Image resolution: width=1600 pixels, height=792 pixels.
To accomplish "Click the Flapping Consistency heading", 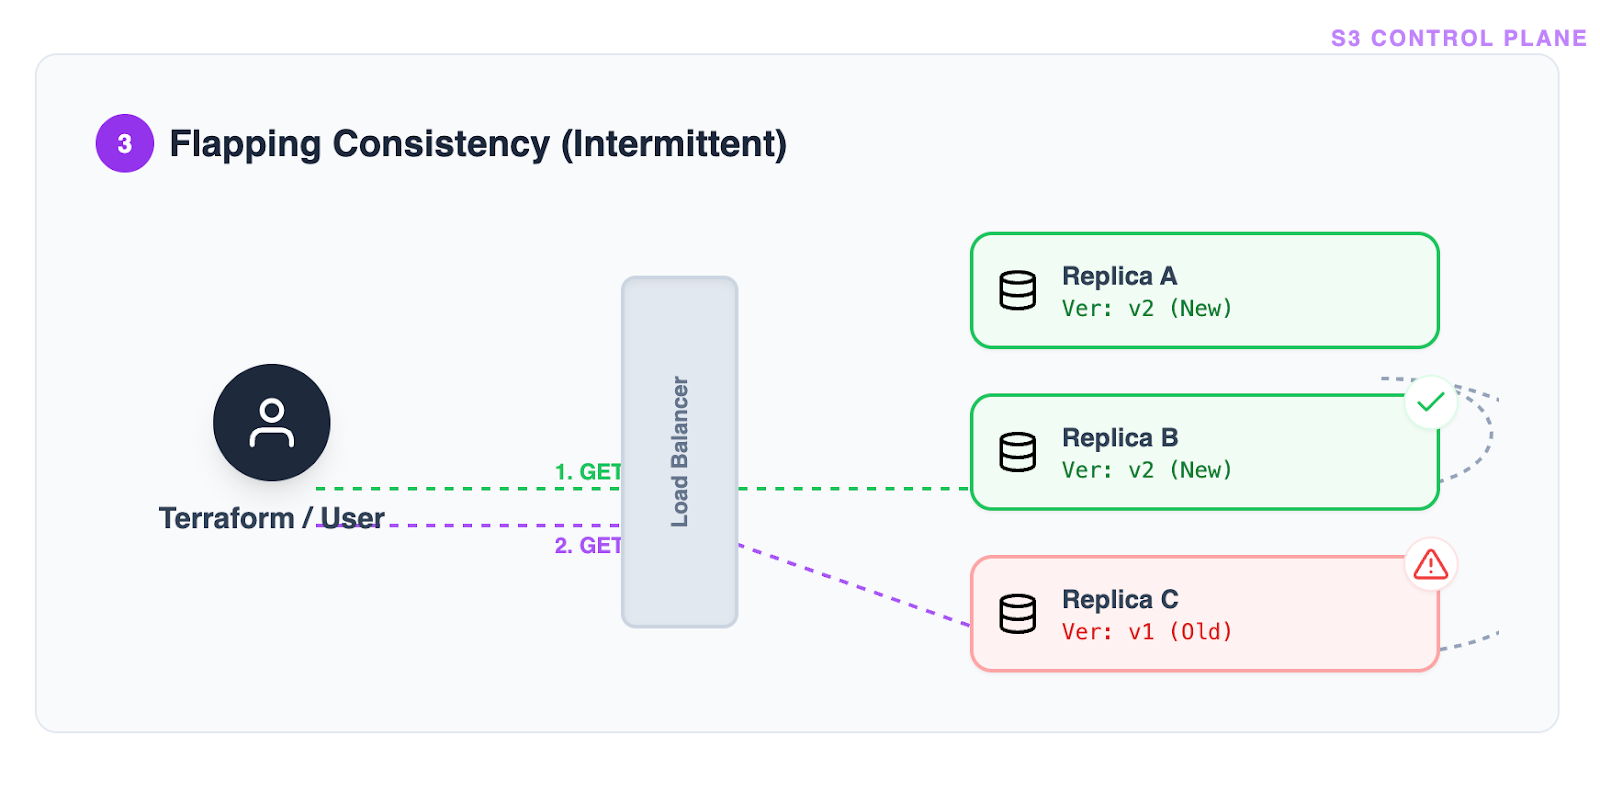I will coord(478,144).
